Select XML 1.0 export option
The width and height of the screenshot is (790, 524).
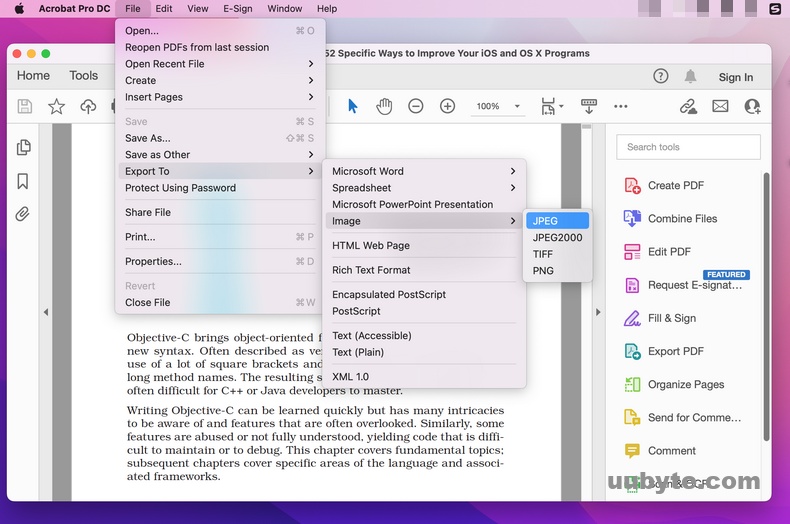(424, 377)
